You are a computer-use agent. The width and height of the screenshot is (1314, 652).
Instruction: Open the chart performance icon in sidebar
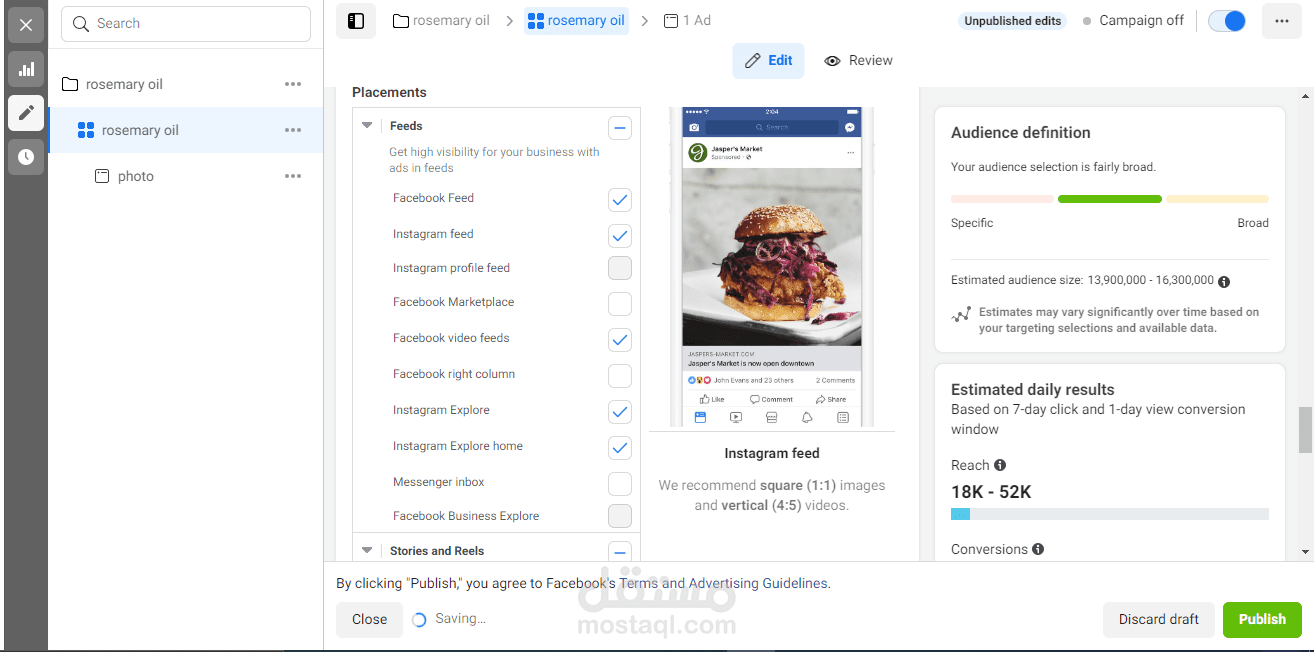(x=26, y=69)
